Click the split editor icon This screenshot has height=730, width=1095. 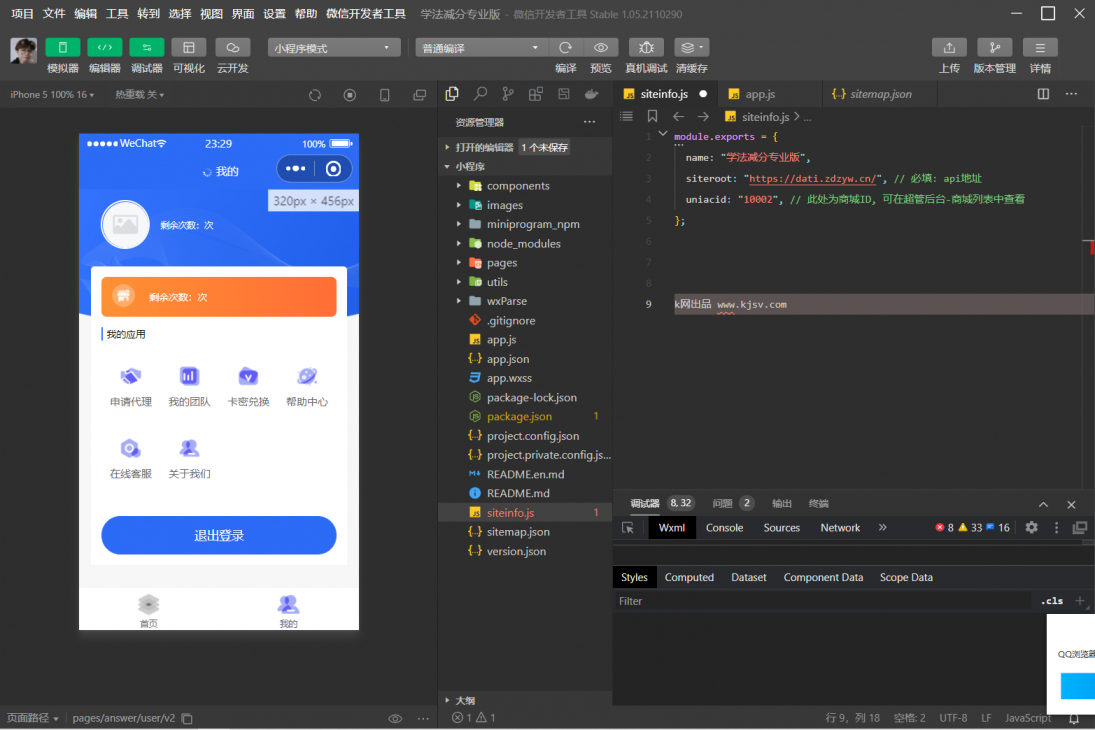[1043, 94]
